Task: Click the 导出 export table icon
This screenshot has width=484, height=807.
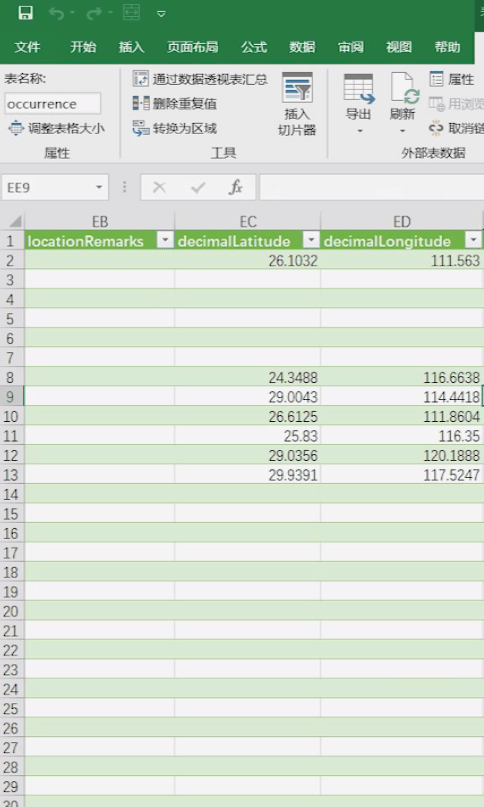Action: pyautogui.click(x=359, y=88)
